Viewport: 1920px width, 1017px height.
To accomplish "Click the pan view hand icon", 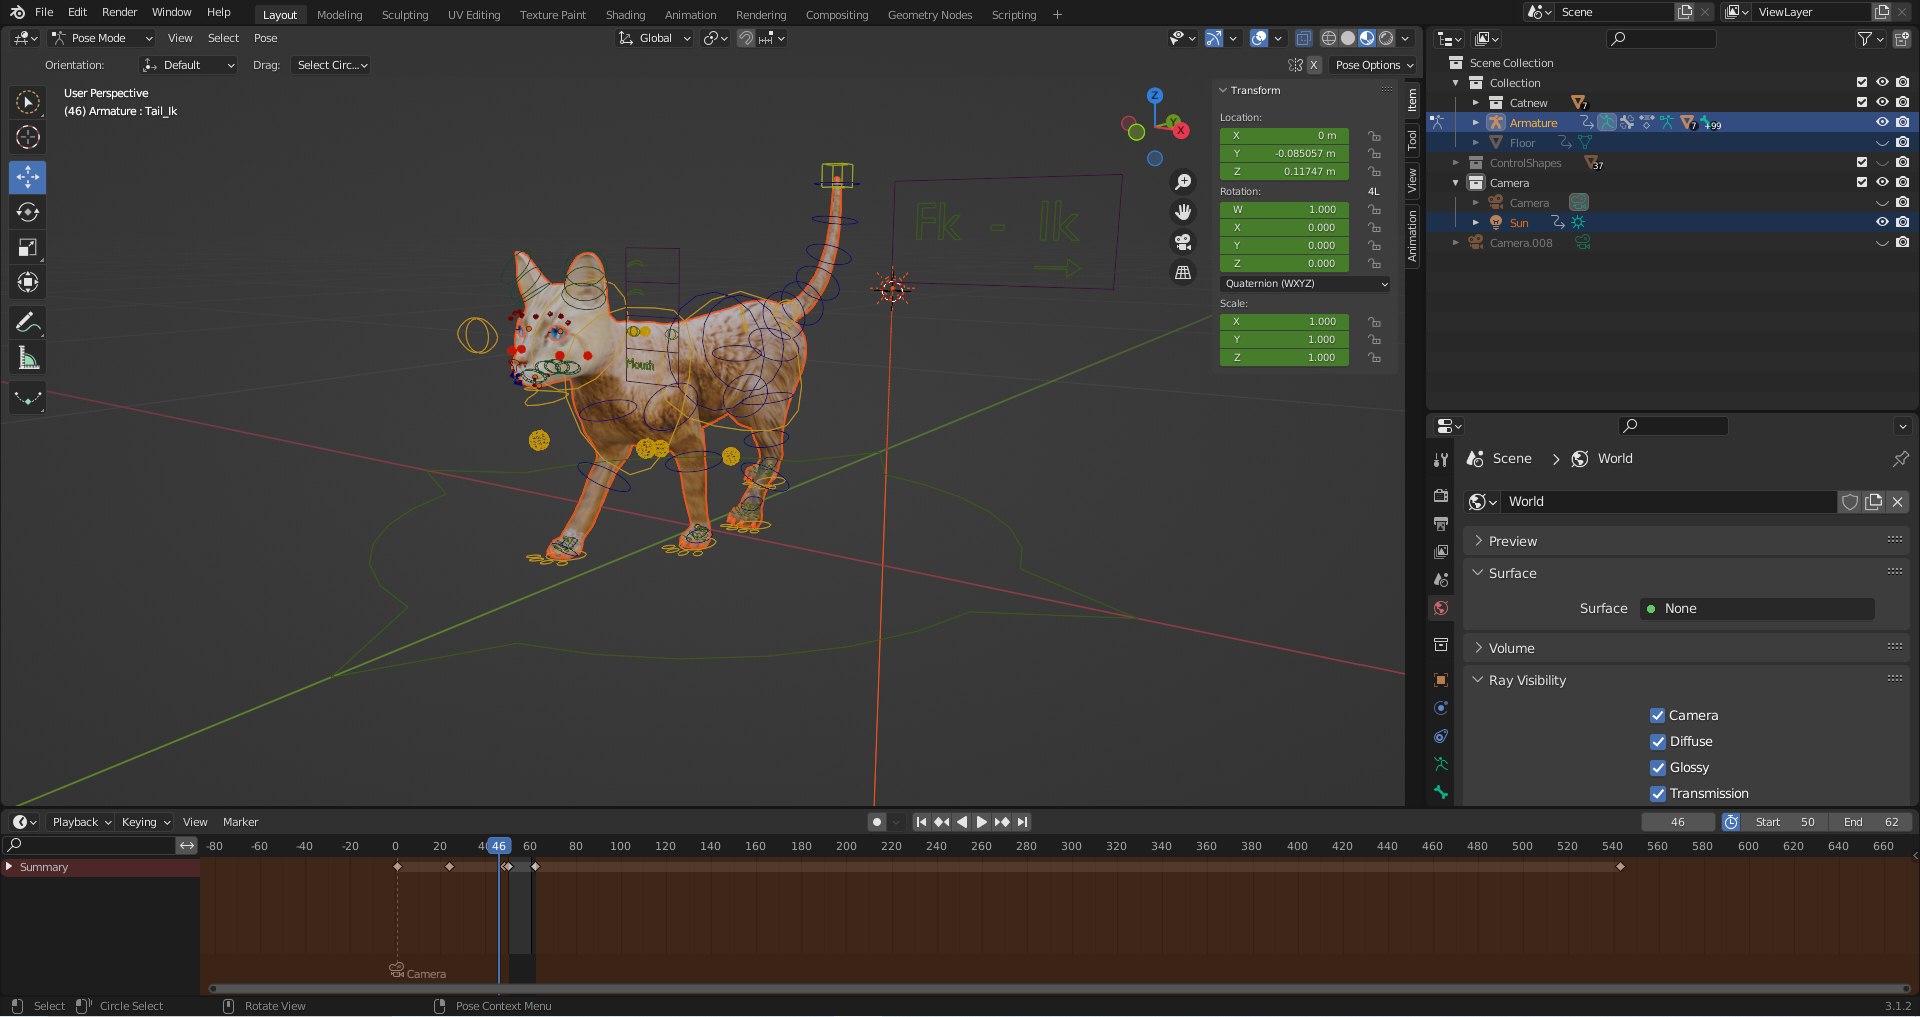I will tap(1183, 212).
